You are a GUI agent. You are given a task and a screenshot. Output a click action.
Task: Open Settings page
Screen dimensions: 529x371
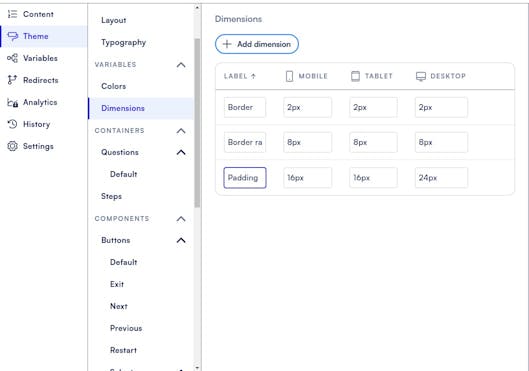[44, 146]
